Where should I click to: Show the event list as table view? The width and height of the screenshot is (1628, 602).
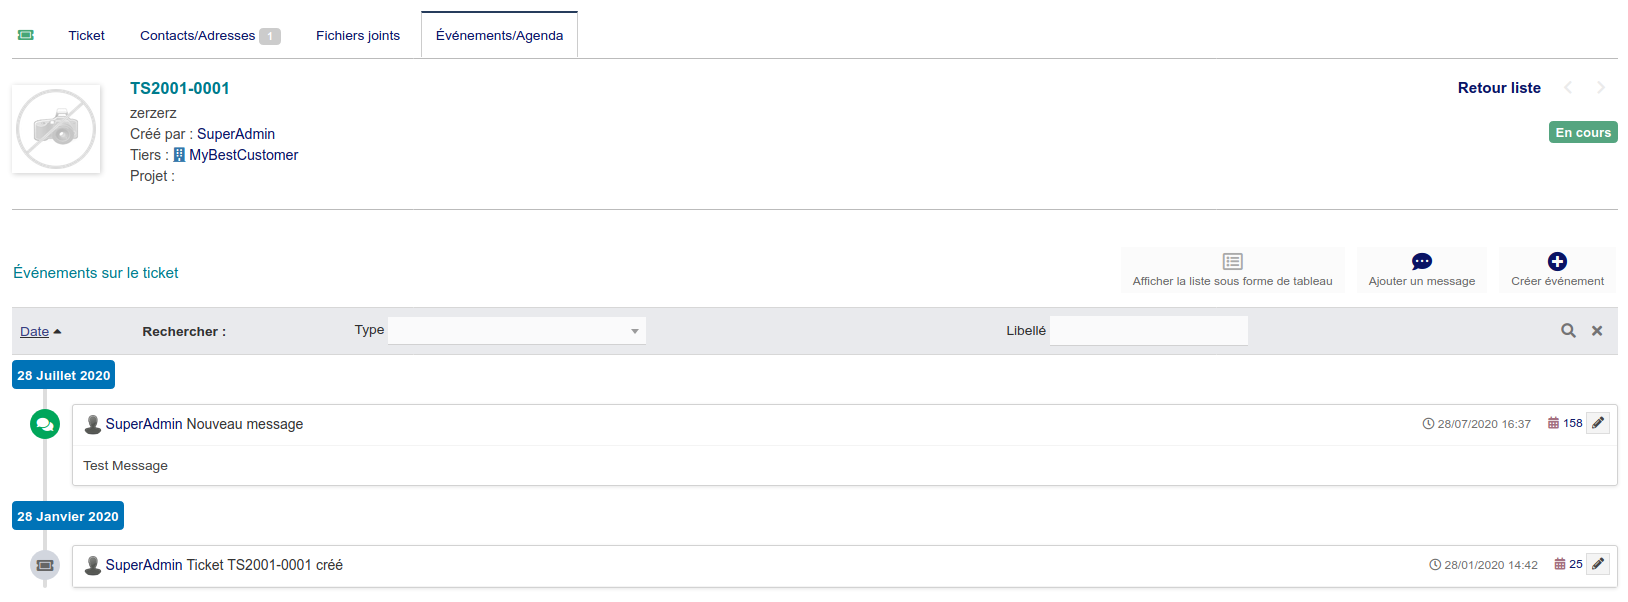click(1232, 262)
